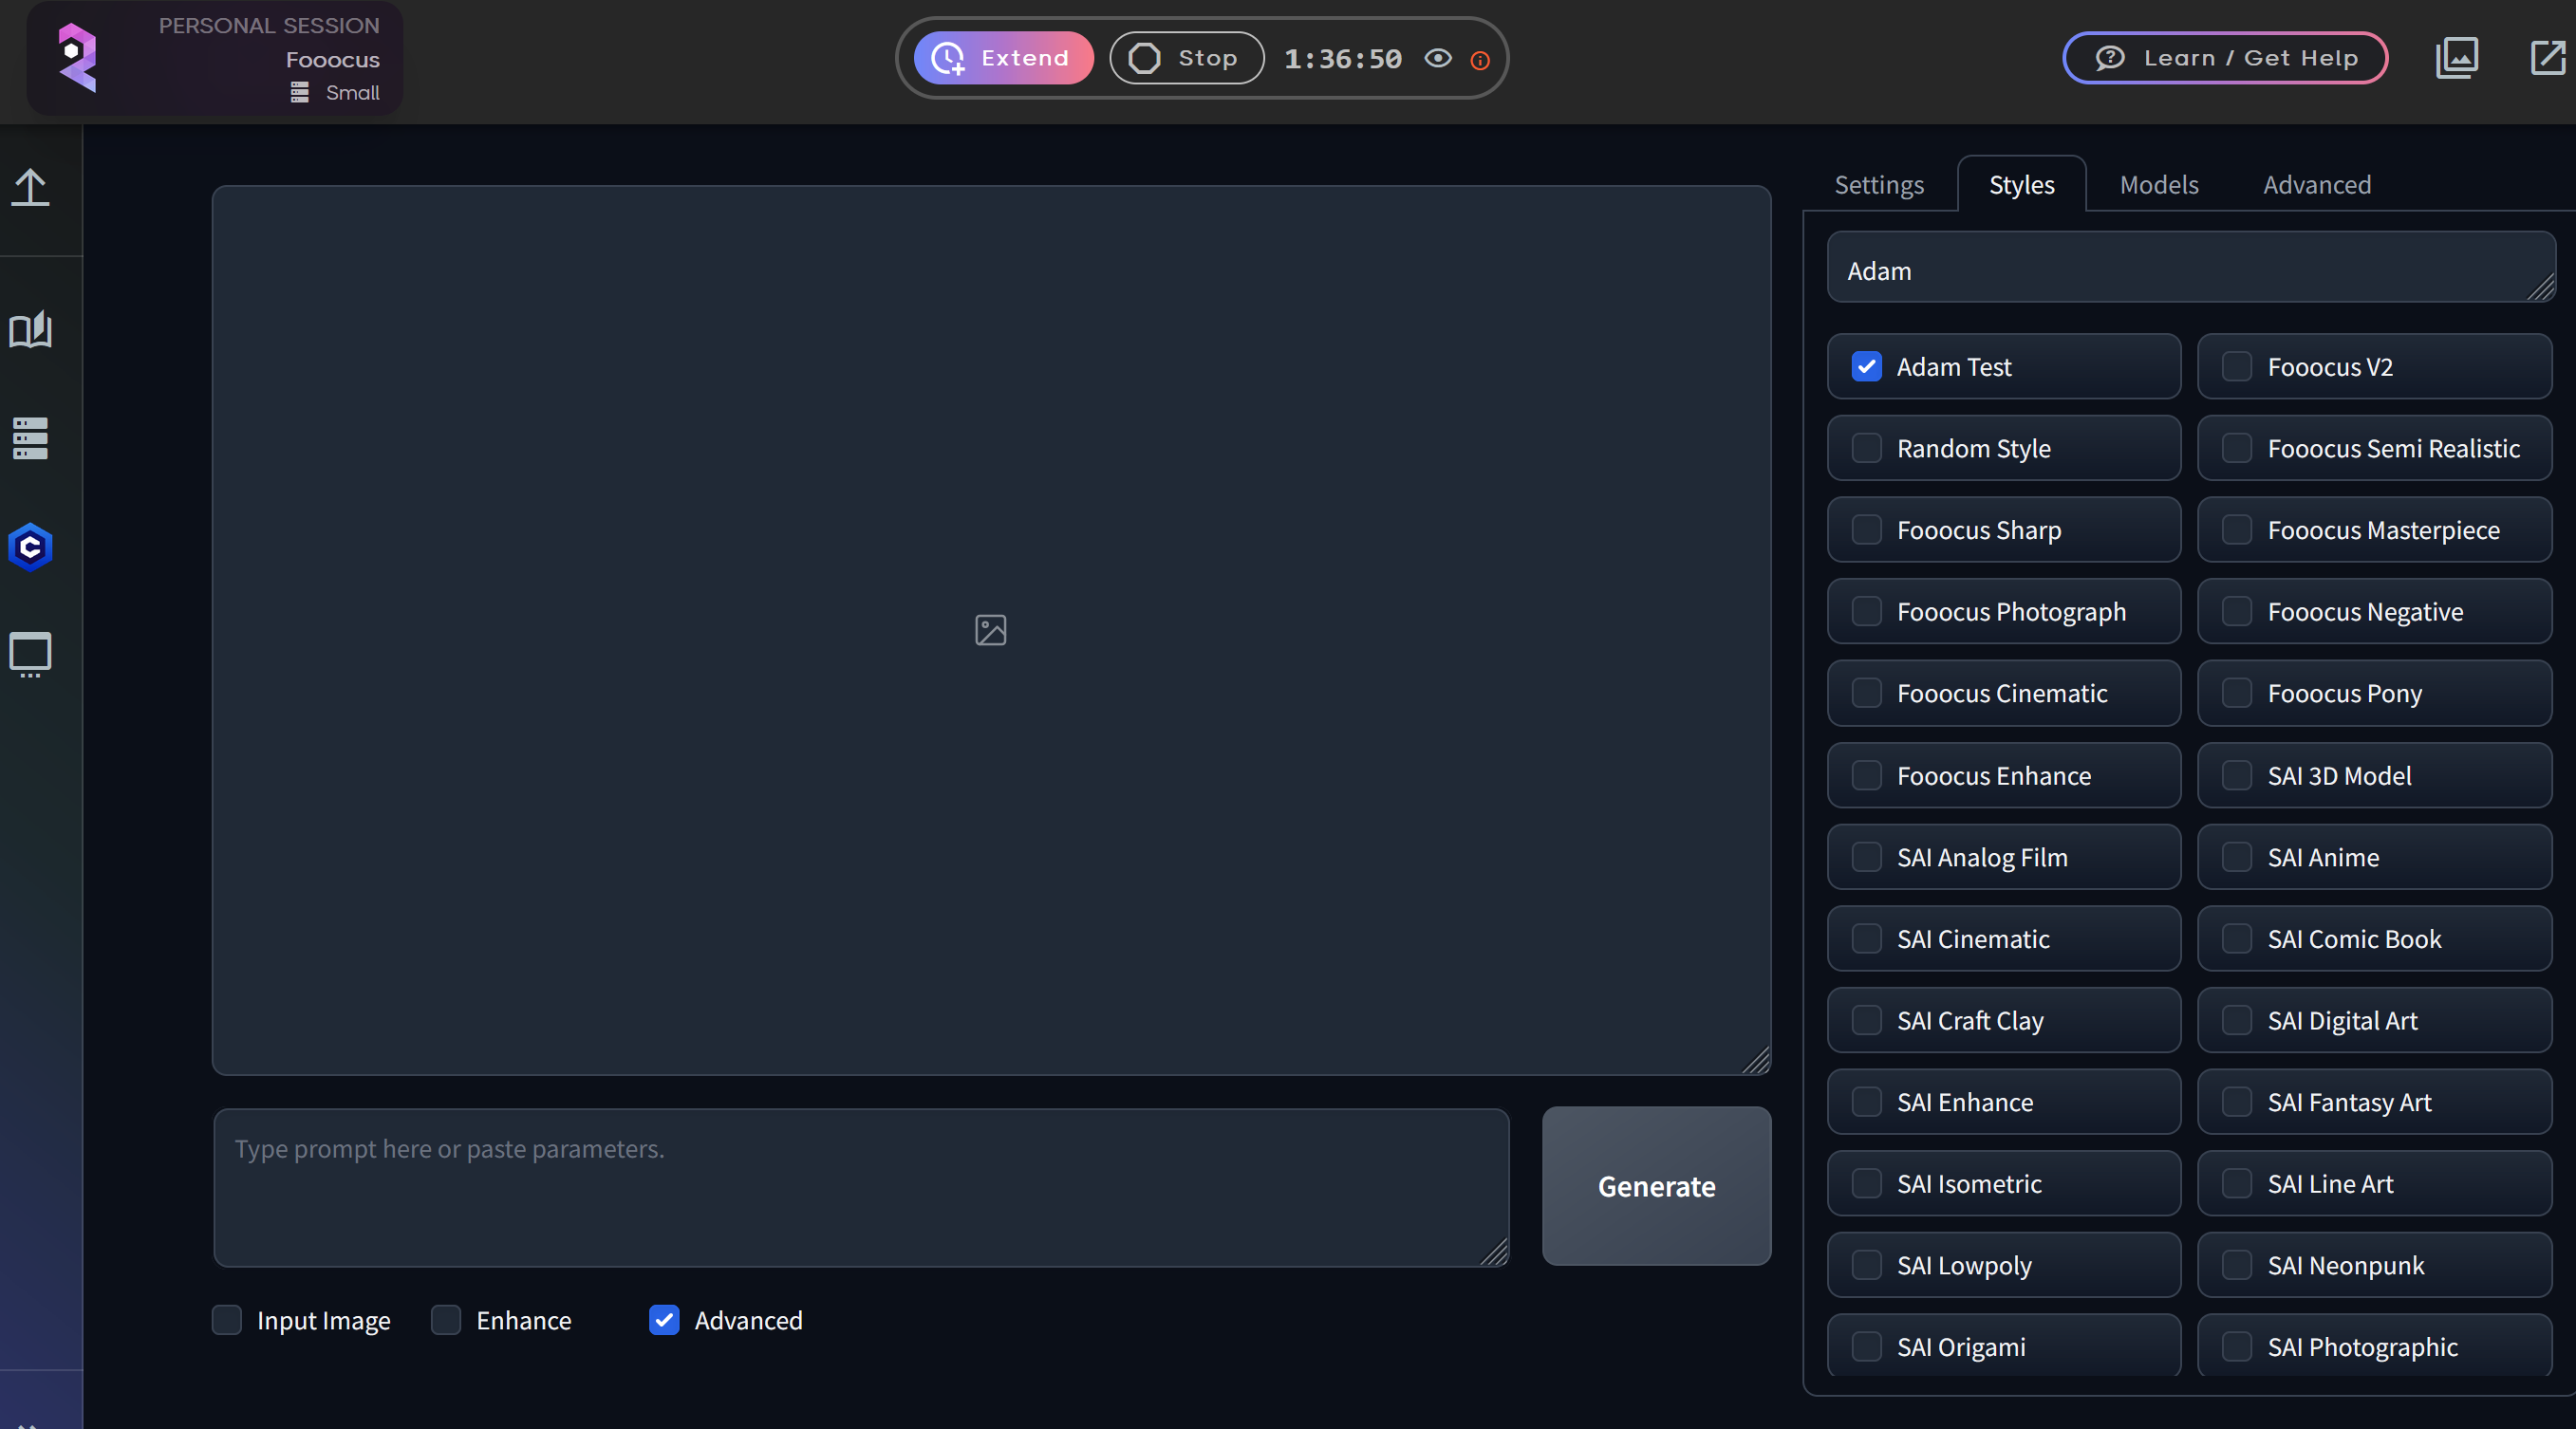
Task: Disable the Advanced checkbox below the prompt
Action: coord(663,1320)
